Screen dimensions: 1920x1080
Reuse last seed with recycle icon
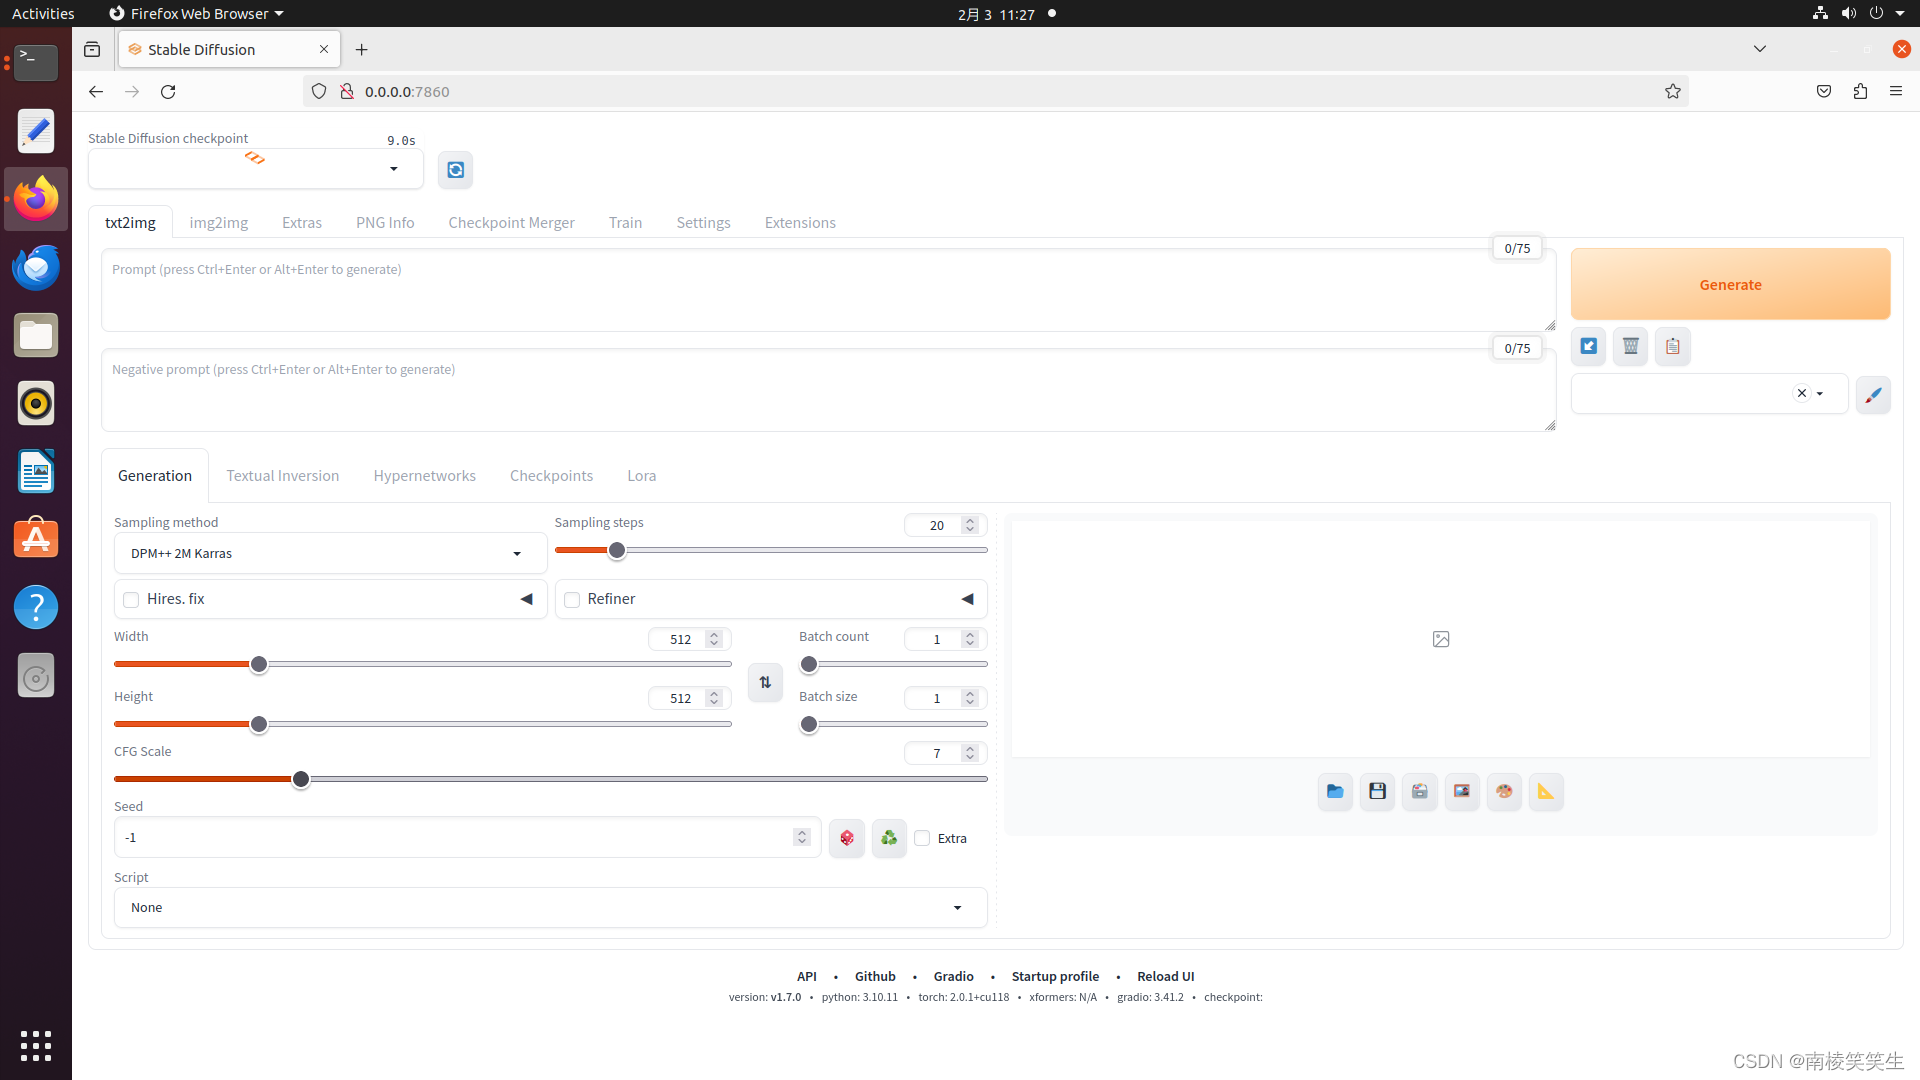coord(889,838)
